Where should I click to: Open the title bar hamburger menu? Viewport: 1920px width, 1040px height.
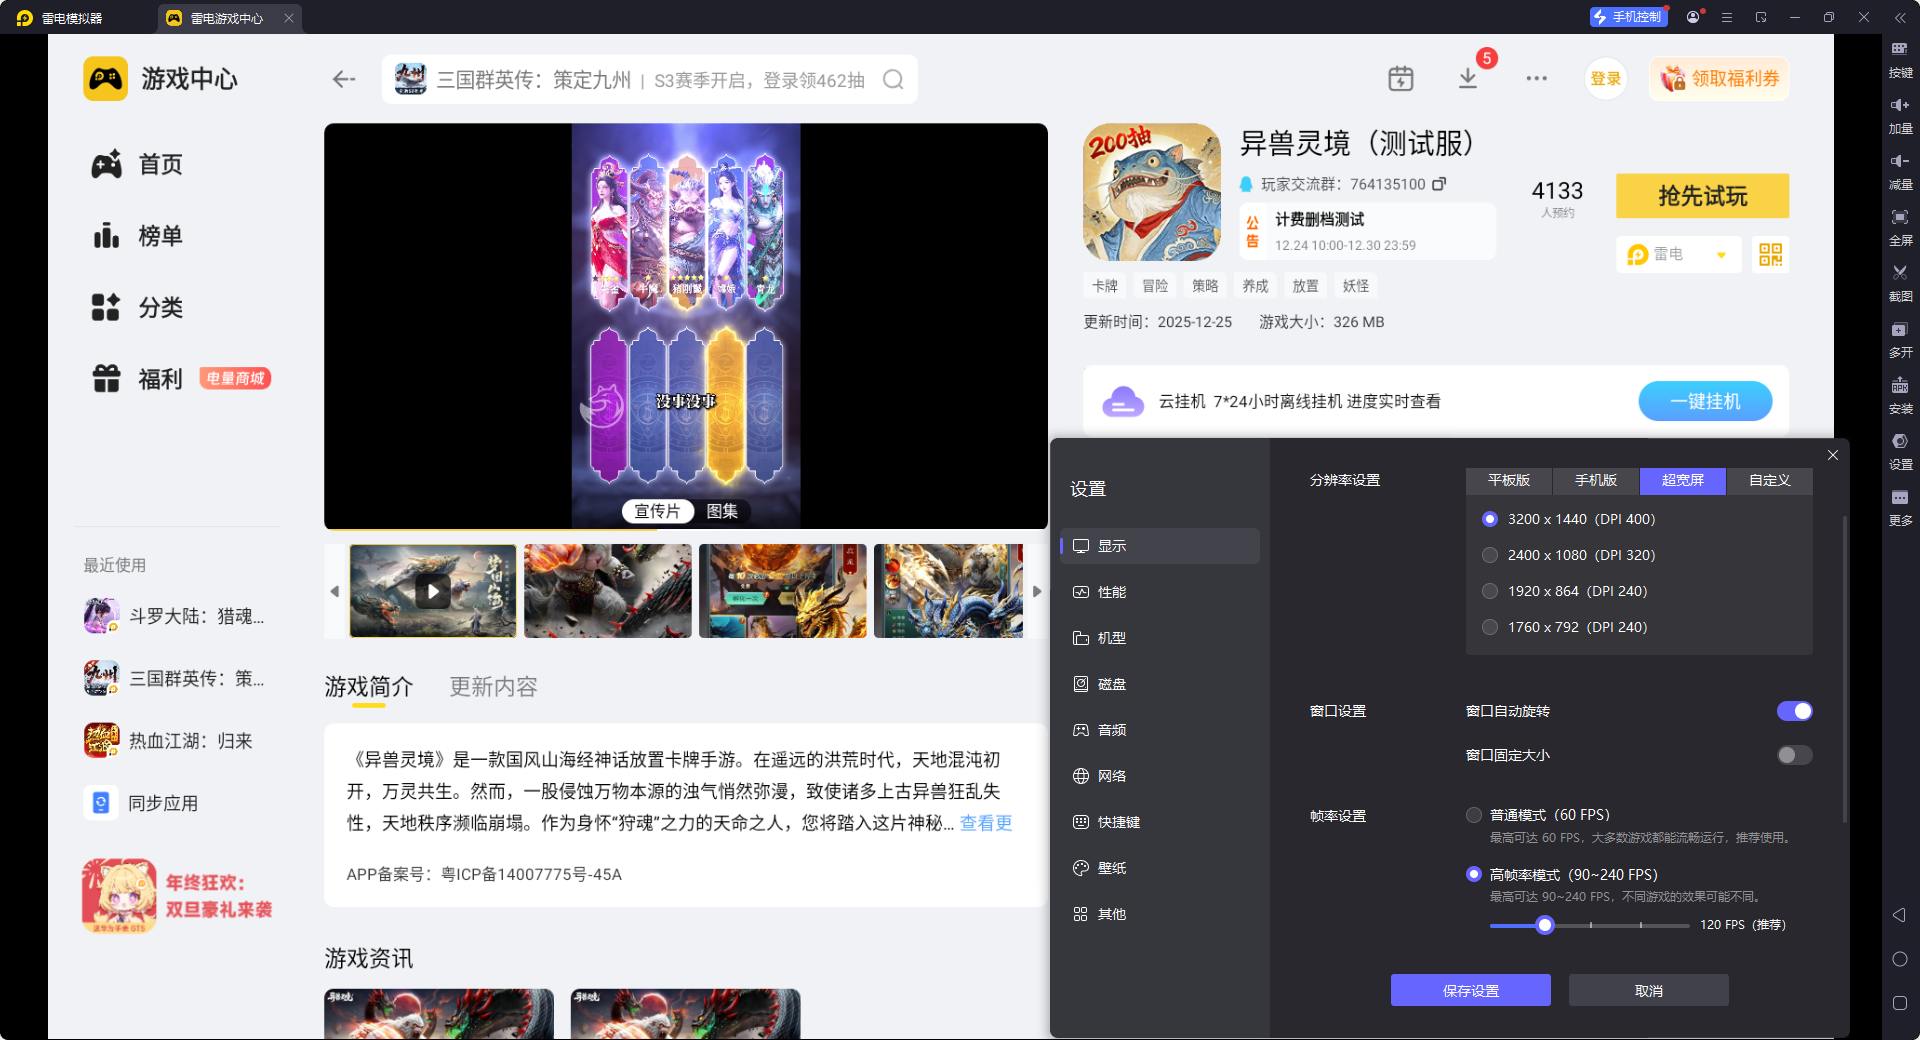pos(1727,17)
